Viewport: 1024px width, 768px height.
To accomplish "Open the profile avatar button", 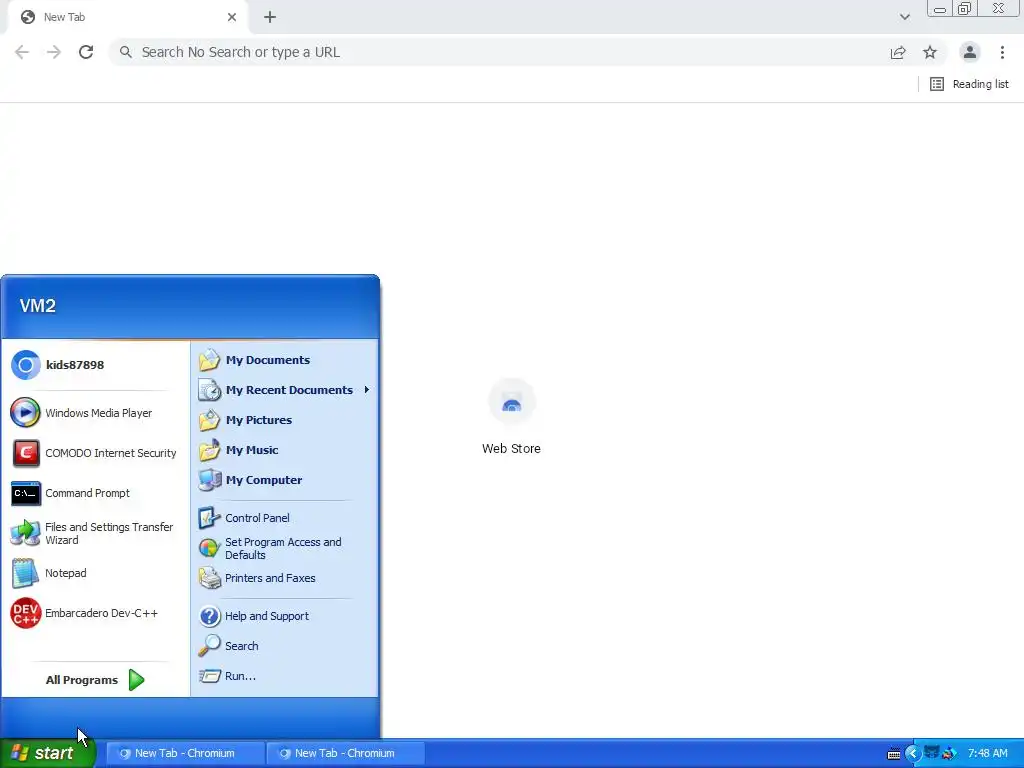I will point(970,52).
